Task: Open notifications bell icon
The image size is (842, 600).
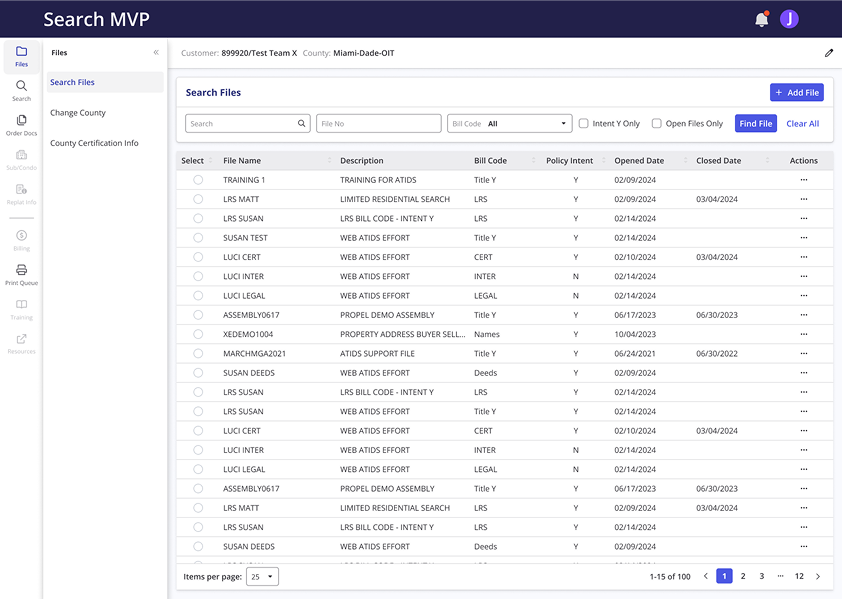Action: tap(761, 20)
